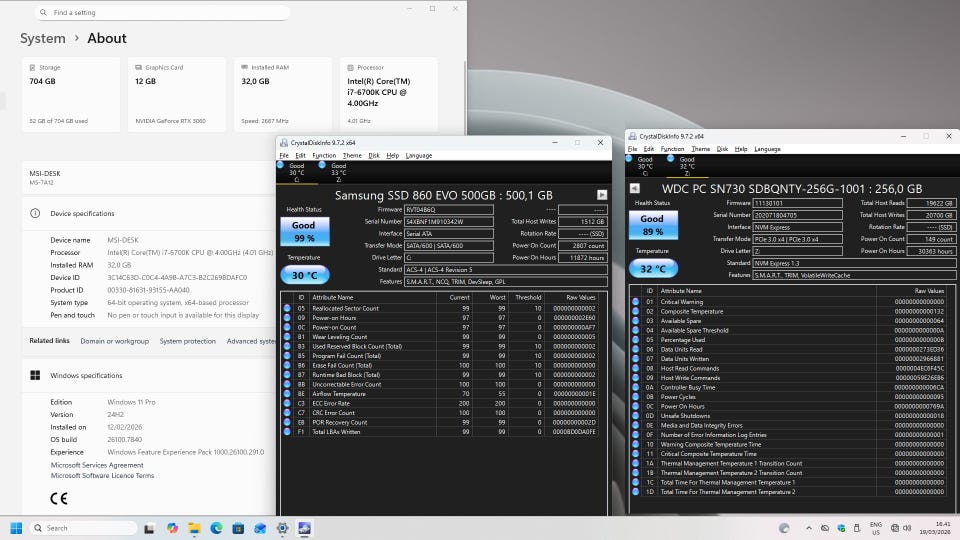This screenshot has width=960, height=540.
Task: Click the Device specifications info icon
Action: coord(35,213)
